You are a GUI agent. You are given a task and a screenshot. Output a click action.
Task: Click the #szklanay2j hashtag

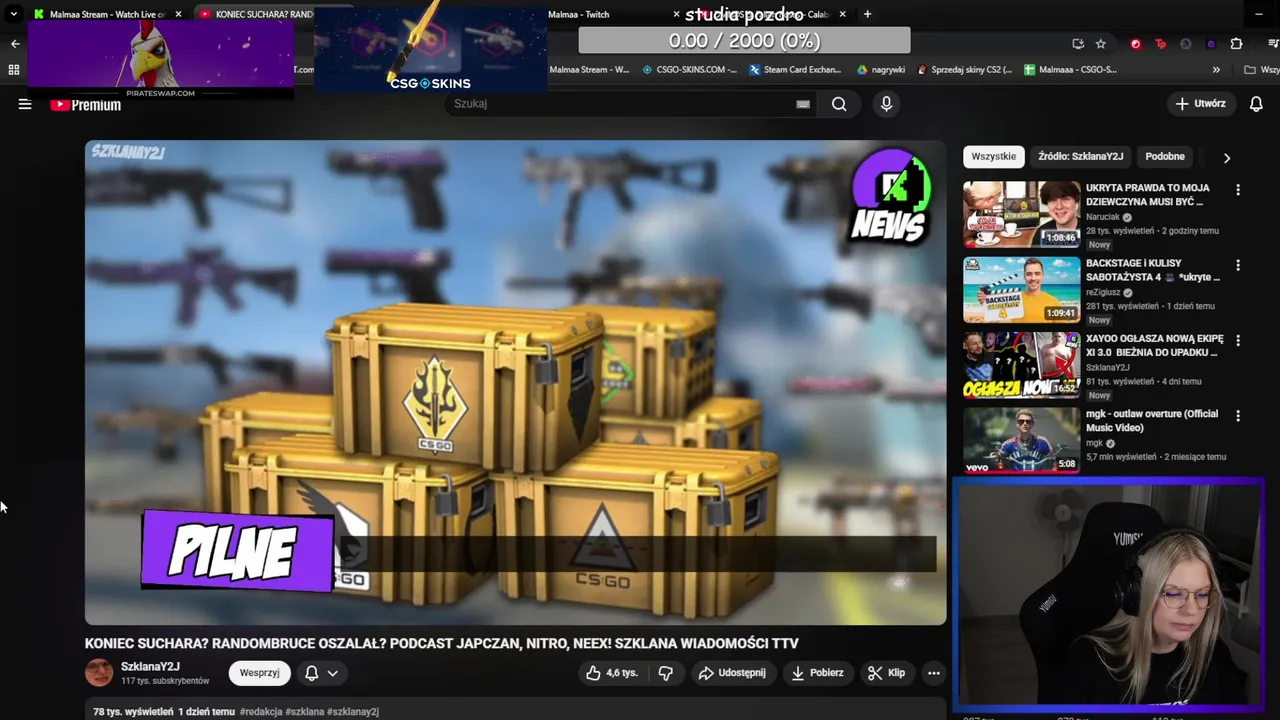pyautogui.click(x=353, y=712)
